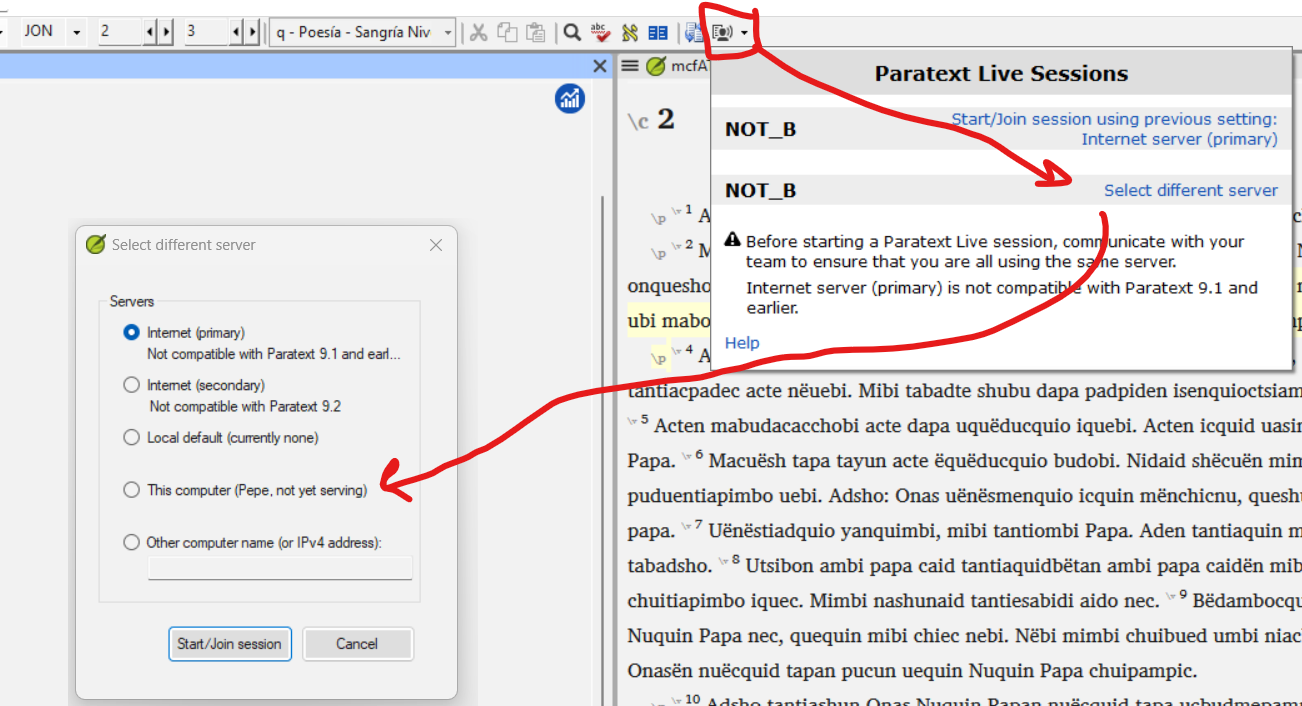Click Cancel in the server dialog
The height and width of the screenshot is (706, 1302).
(357, 644)
